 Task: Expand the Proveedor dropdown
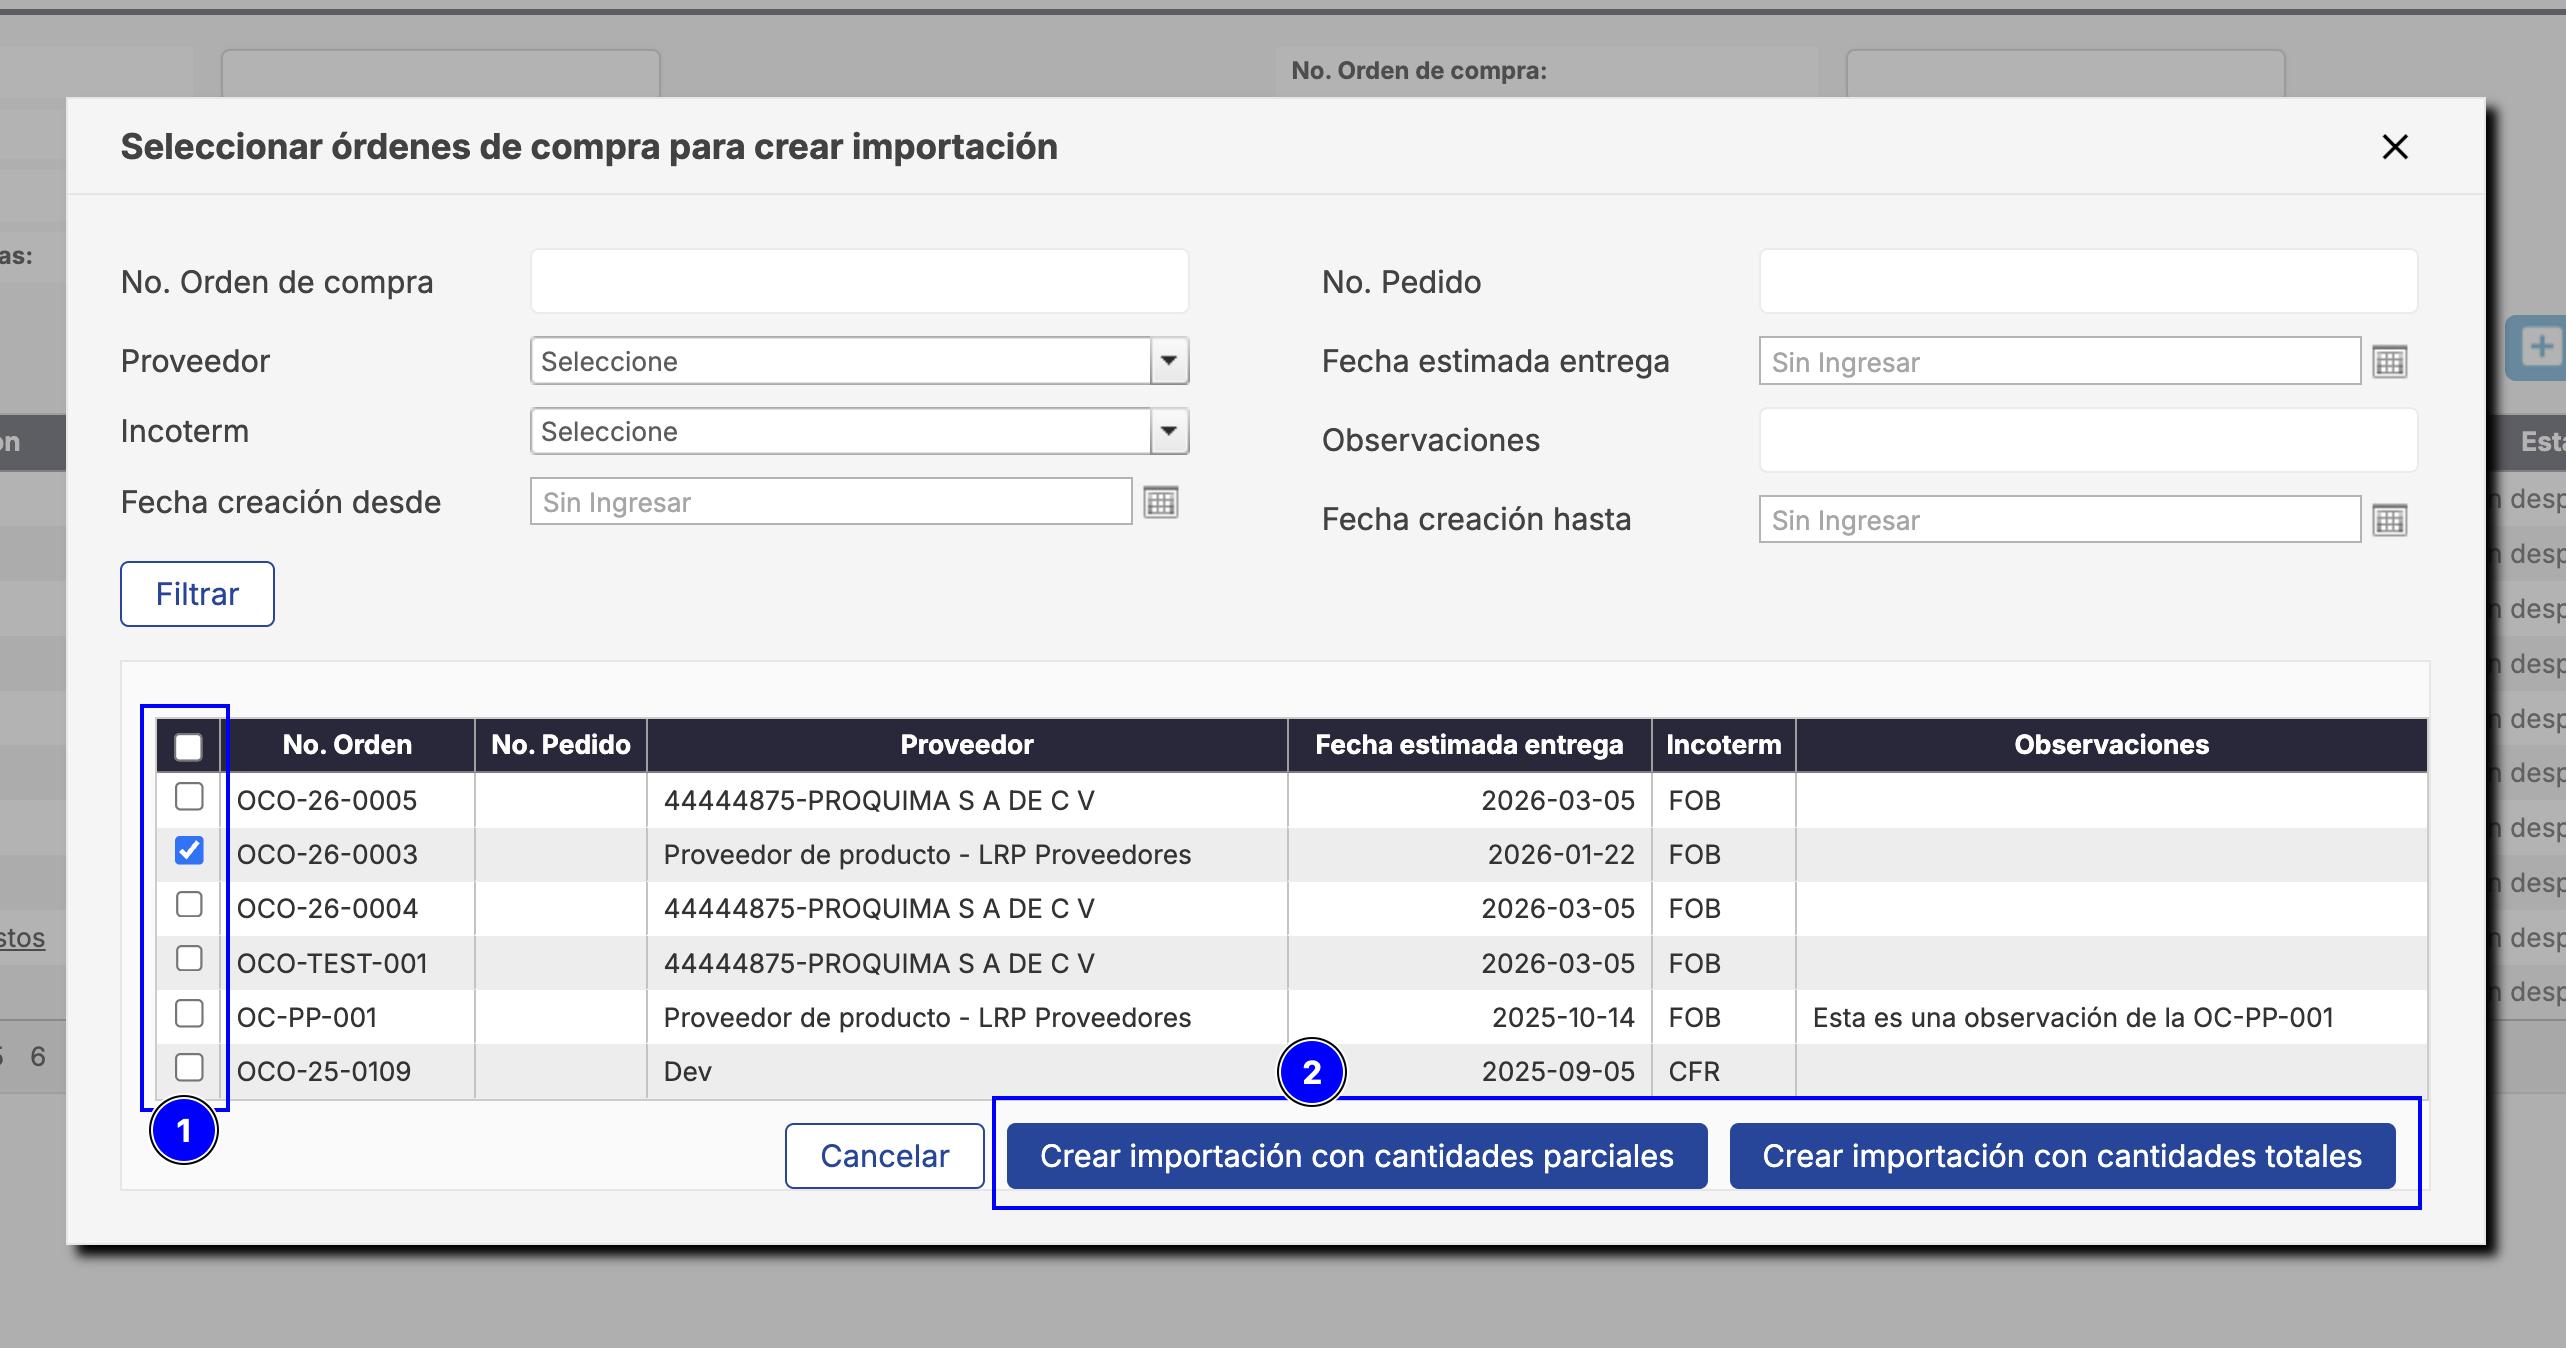(1168, 361)
